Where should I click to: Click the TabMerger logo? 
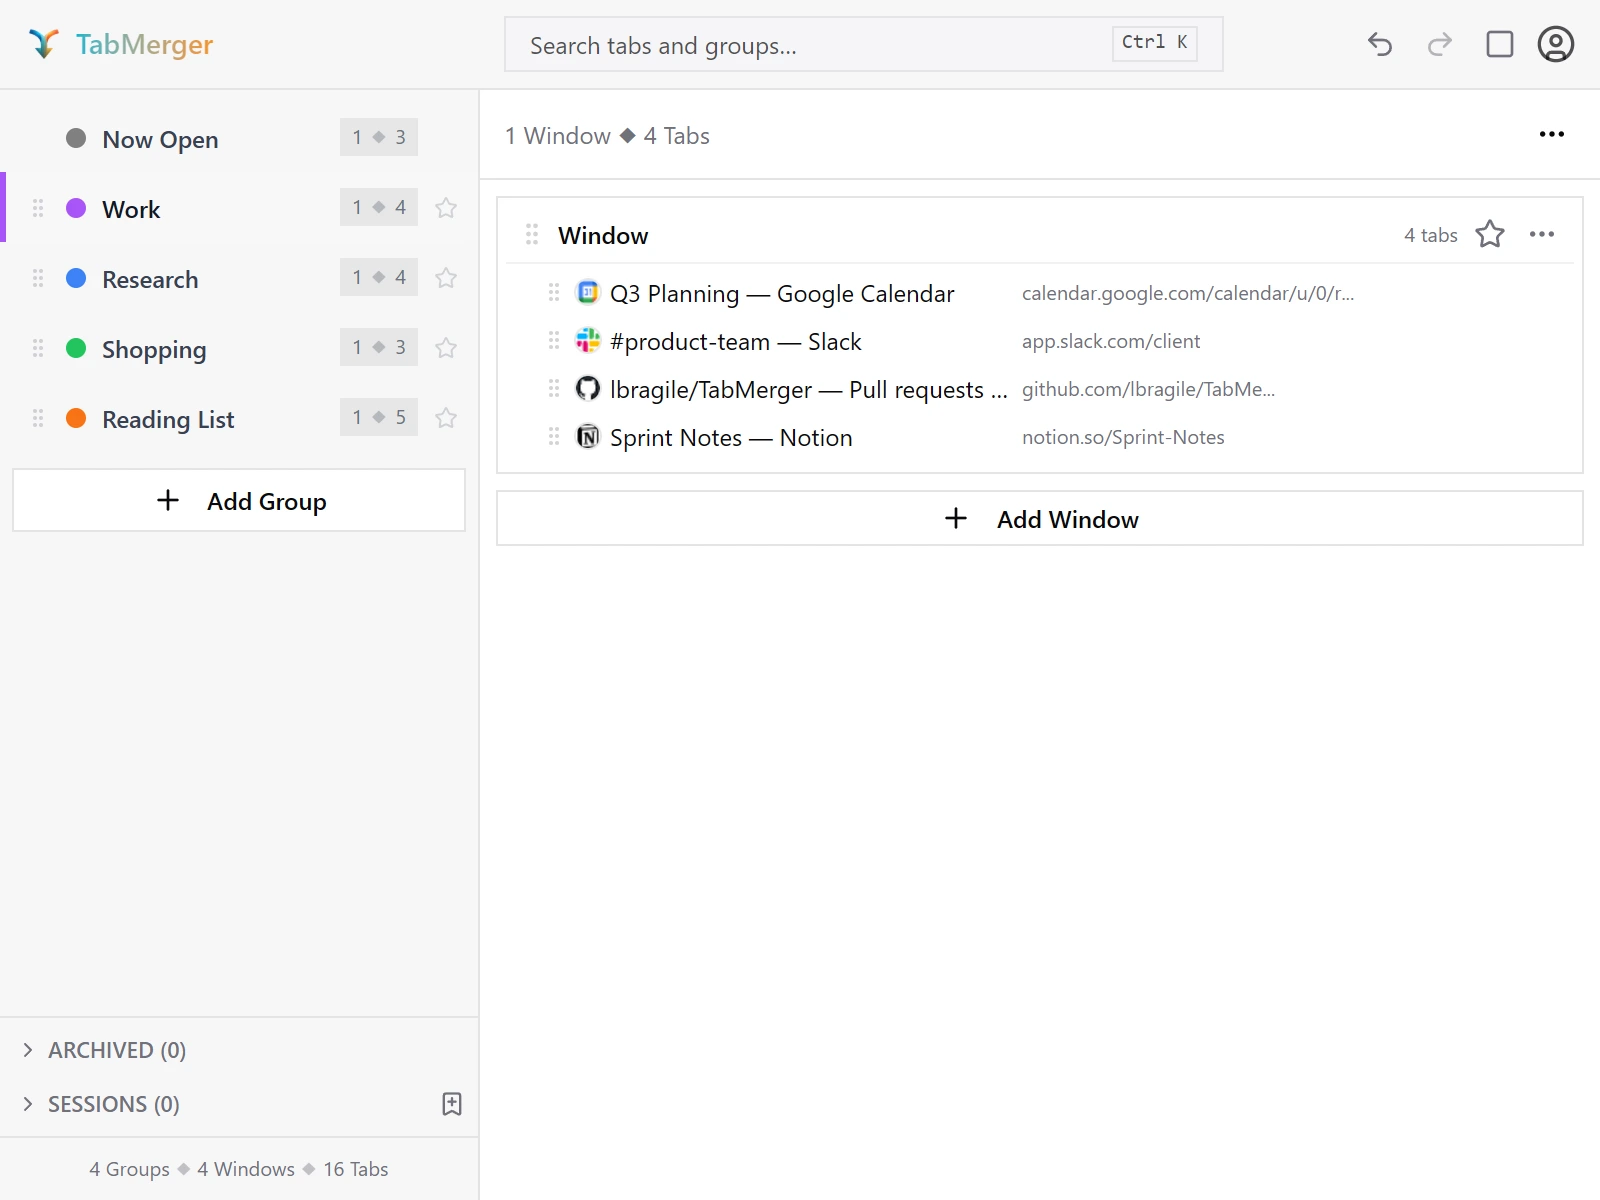coord(120,44)
